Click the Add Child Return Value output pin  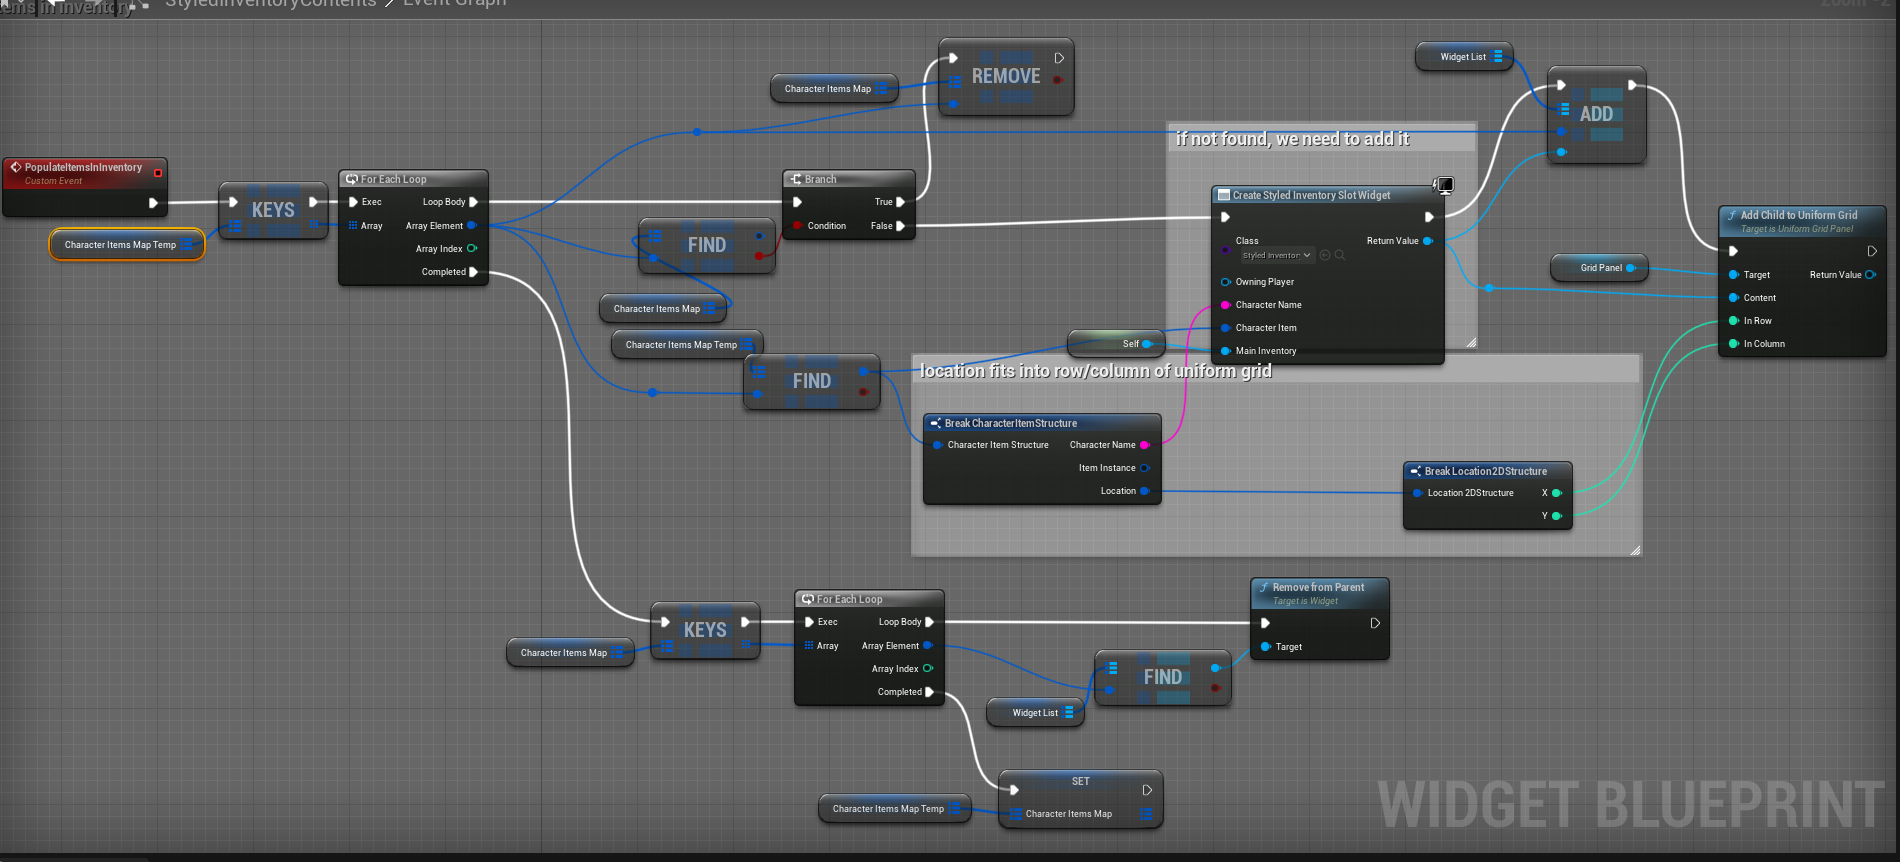1870,275
